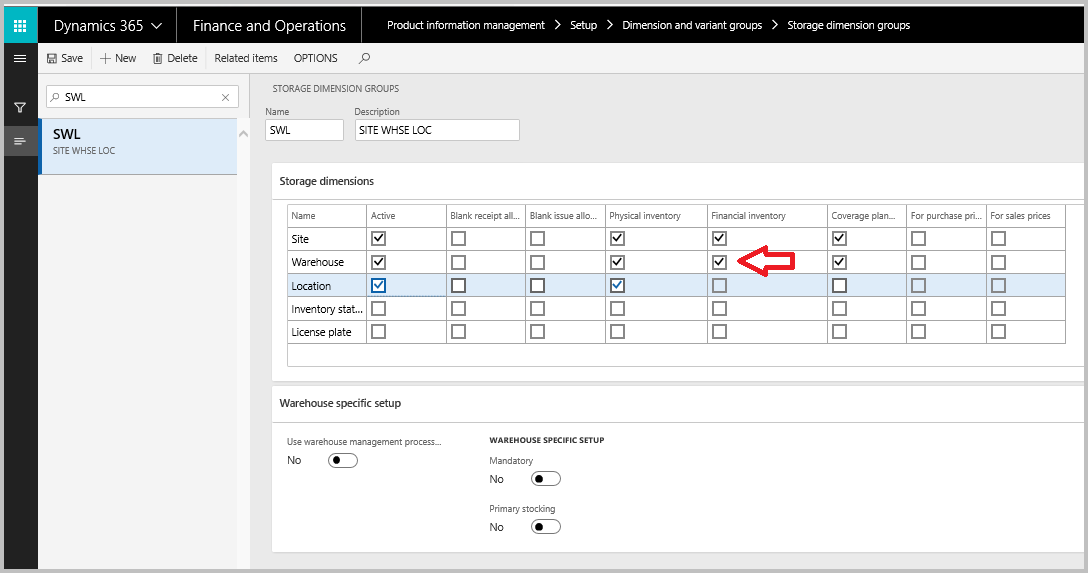Viewport: 1088px width, 573px height.
Task: Collapse the Warehouse specific setup section header
Action: [x=340, y=403]
